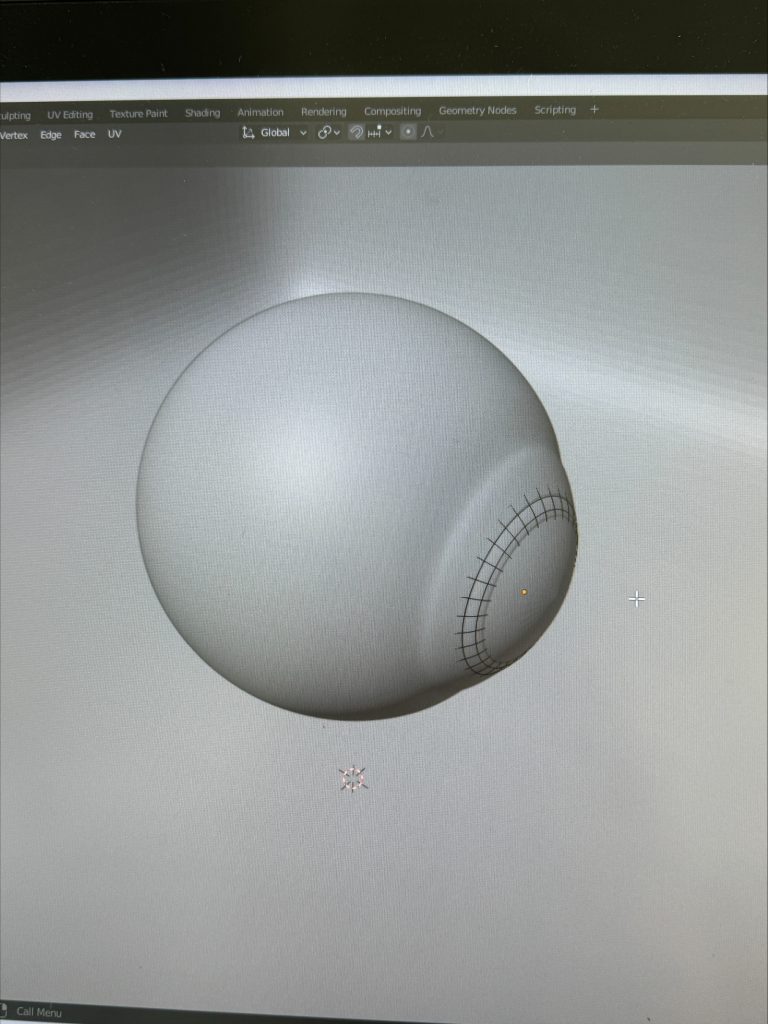
Task: Open the Rendering workspace tab
Action: coord(324,112)
